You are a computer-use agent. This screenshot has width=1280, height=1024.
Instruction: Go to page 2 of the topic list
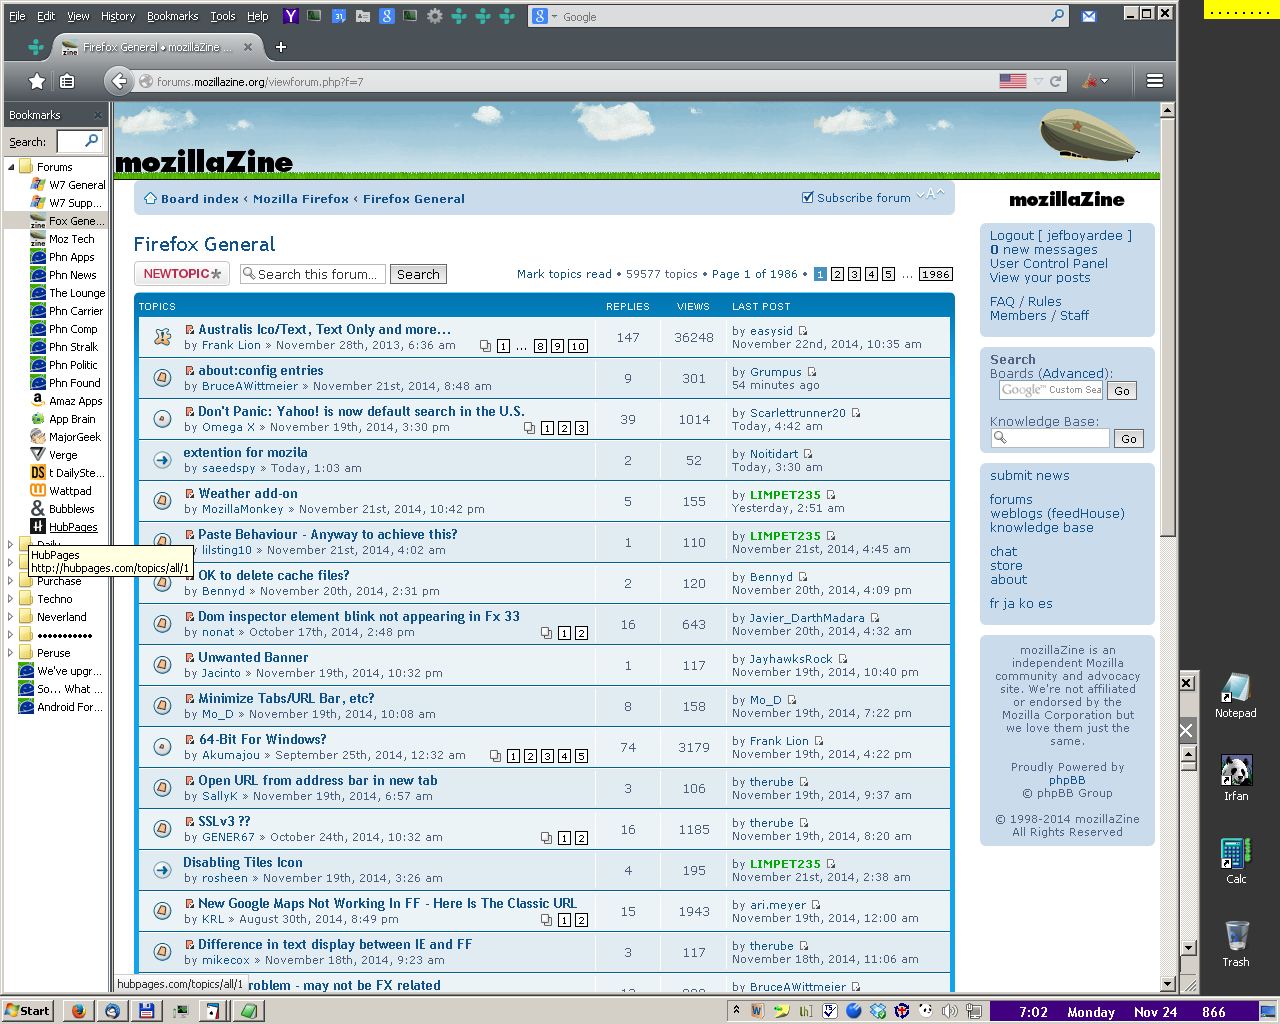pos(837,274)
